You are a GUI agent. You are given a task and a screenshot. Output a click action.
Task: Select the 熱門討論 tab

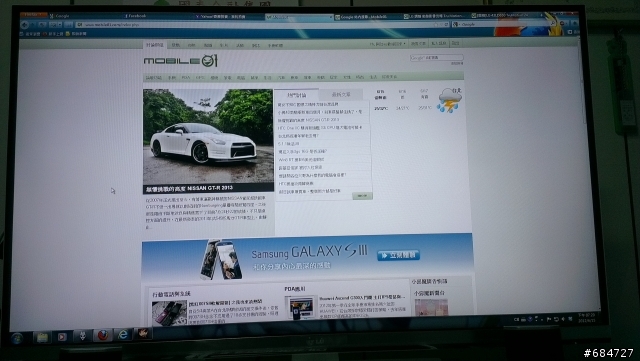point(296,95)
